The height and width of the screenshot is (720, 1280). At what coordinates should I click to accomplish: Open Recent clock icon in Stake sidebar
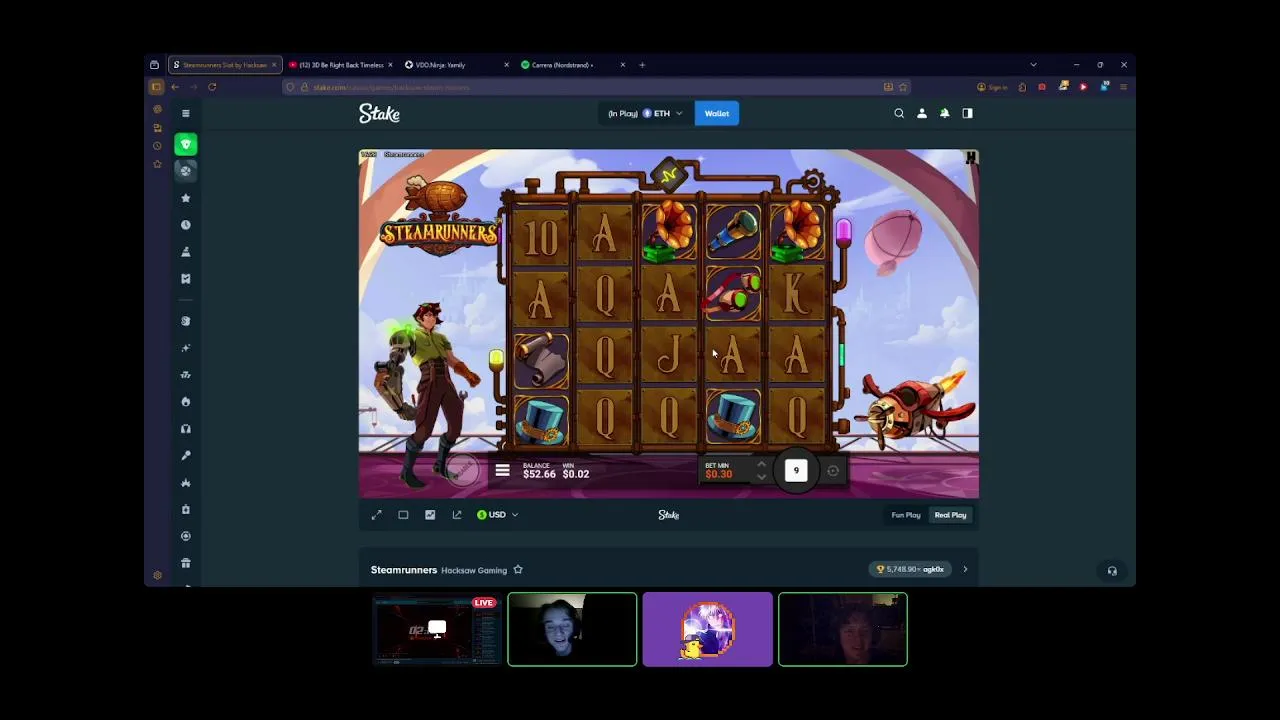[x=185, y=225]
